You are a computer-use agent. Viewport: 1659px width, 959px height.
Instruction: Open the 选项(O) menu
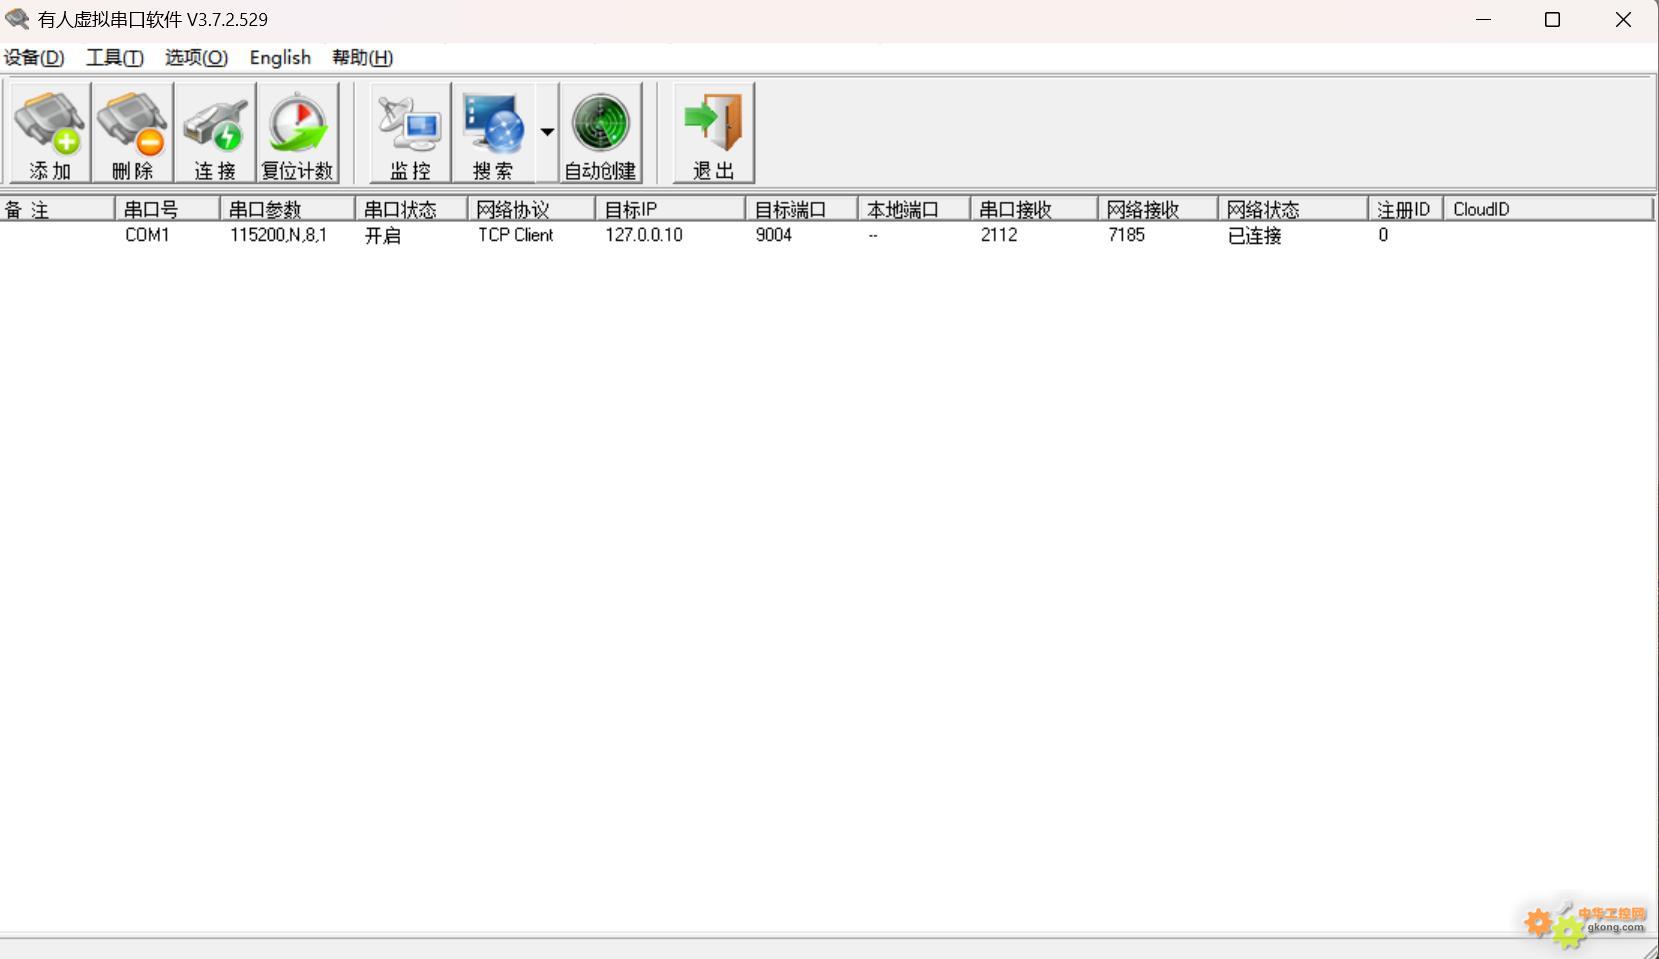pyautogui.click(x=196, y=58)
